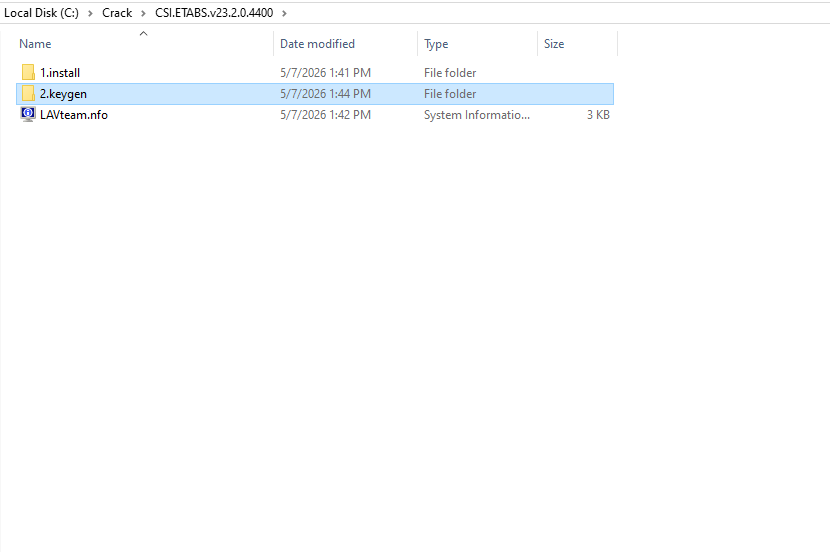Click the 2.keygen folder icon
Image resolution: width=830 pixels, height=552 pixels.
tap(28, 94)
